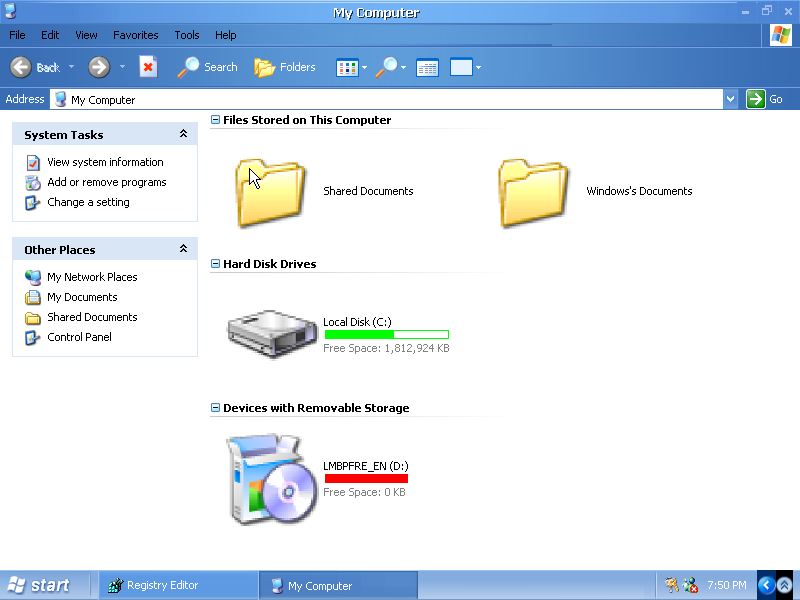Select the LMBPFRE_EN (D:) CD drive icon
Screen dimensions: 800x600
[x=272, y=479]
